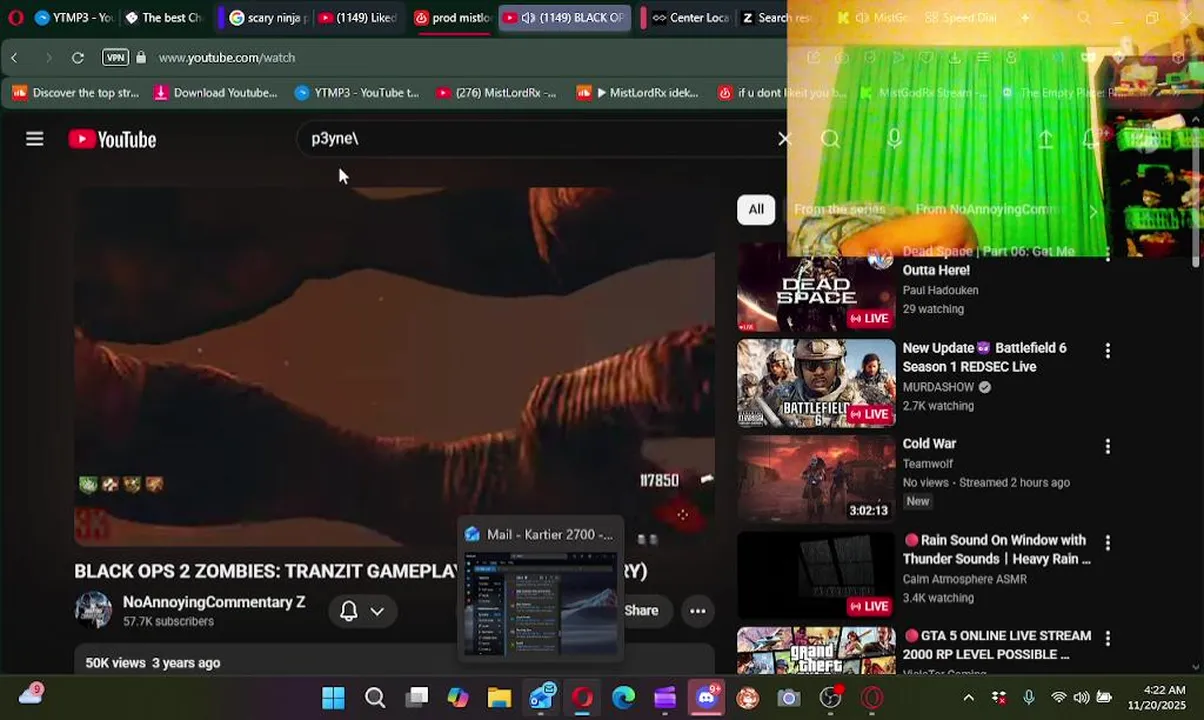Open 'YTMP3 - YouTube t...' bookmark
The width and height of the screenshot is (1204, 720).
coord(357,93)
